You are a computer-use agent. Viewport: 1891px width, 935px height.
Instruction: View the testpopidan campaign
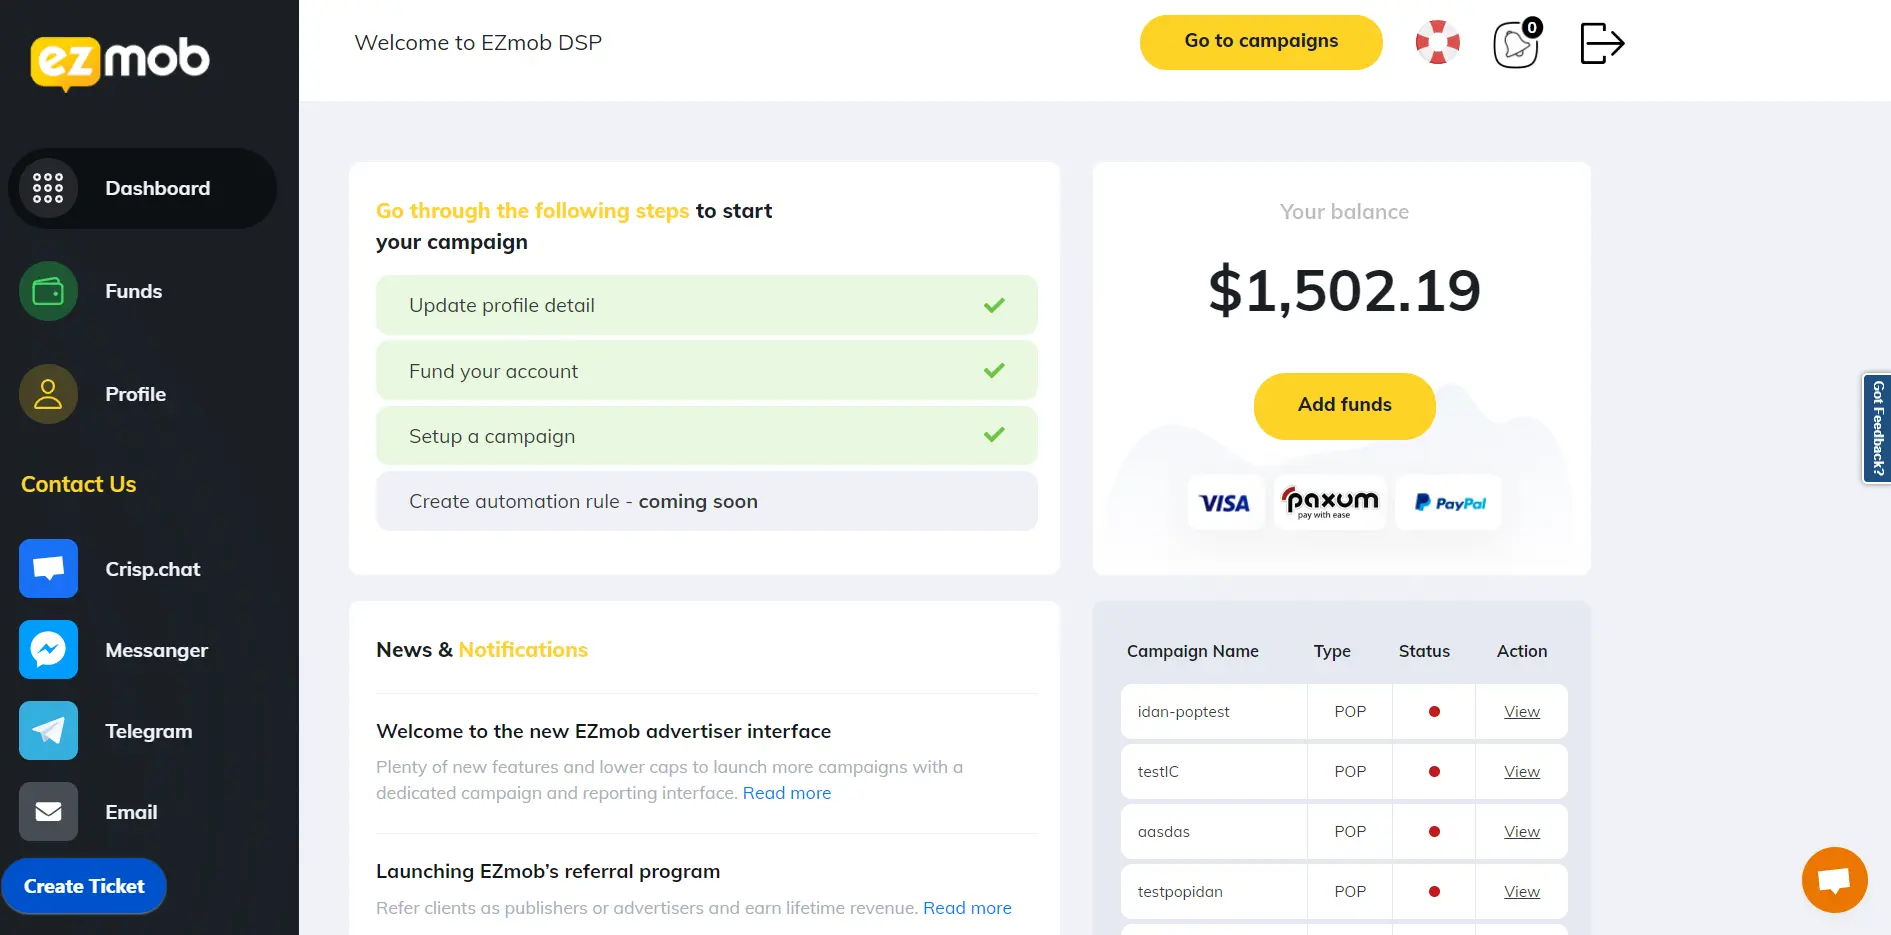click(1521, 891)
